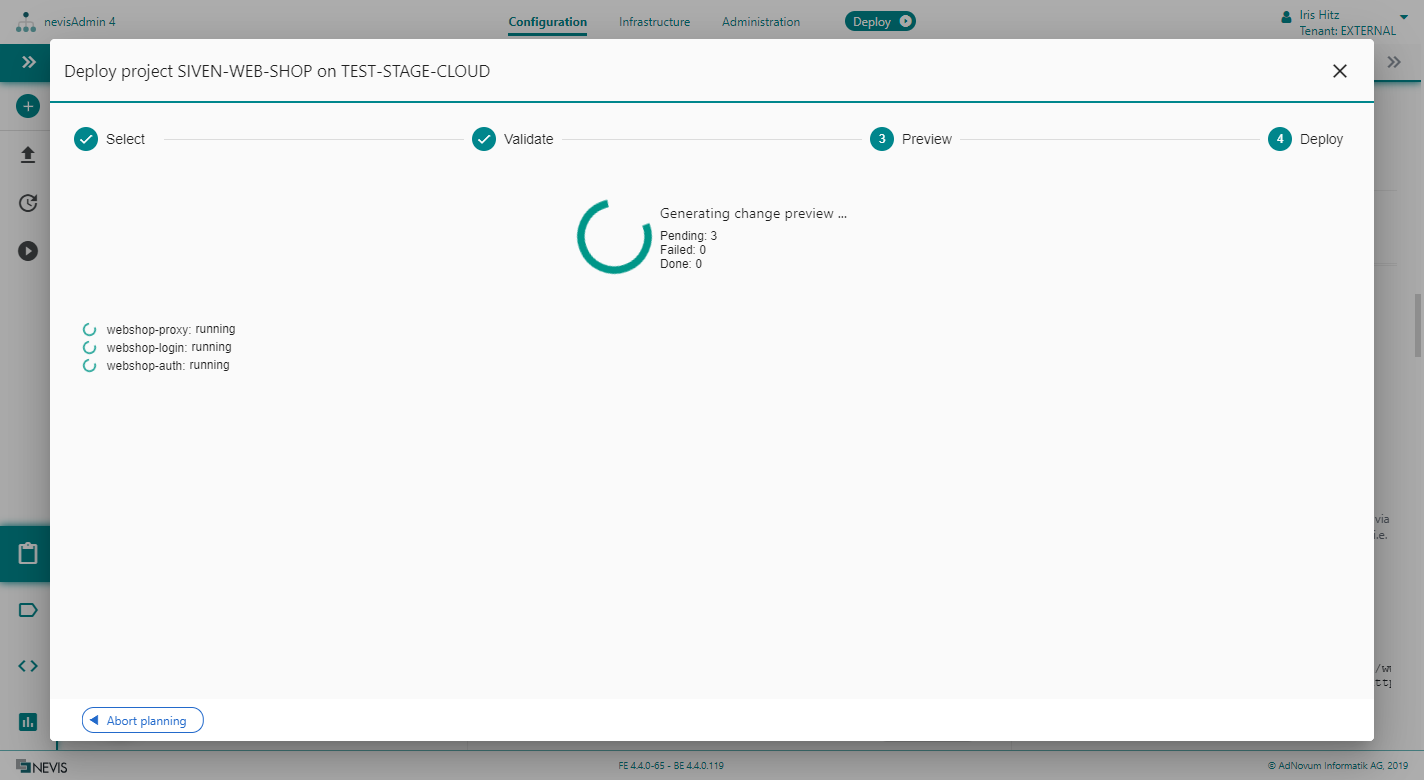
Task: Open the history clock icon
Action: pyautogui.click(x=28, y=203)
